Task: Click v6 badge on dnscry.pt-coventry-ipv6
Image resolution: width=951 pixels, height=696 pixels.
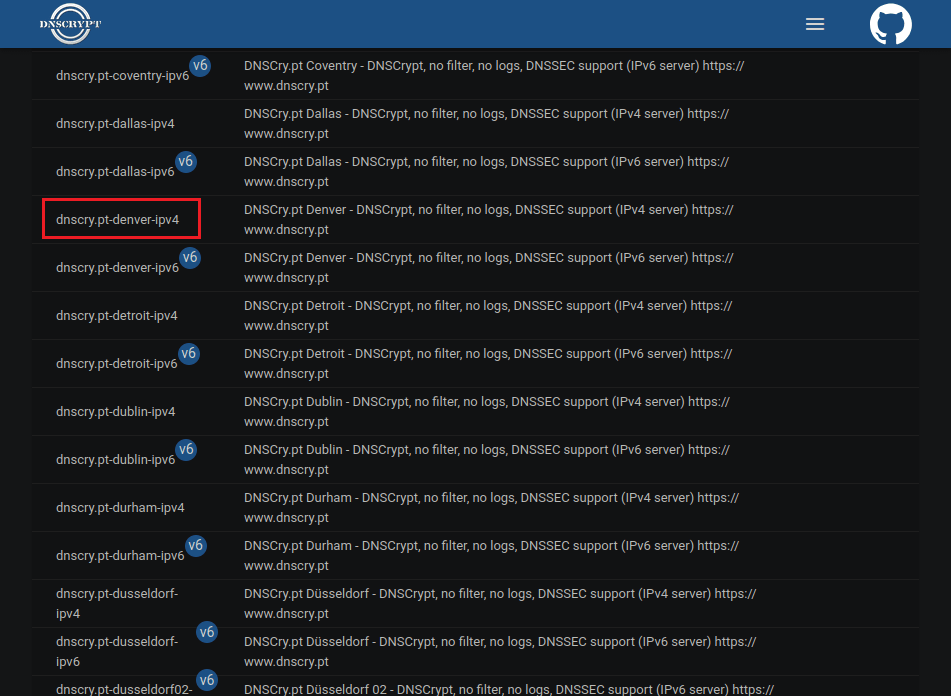Action: 200,65
